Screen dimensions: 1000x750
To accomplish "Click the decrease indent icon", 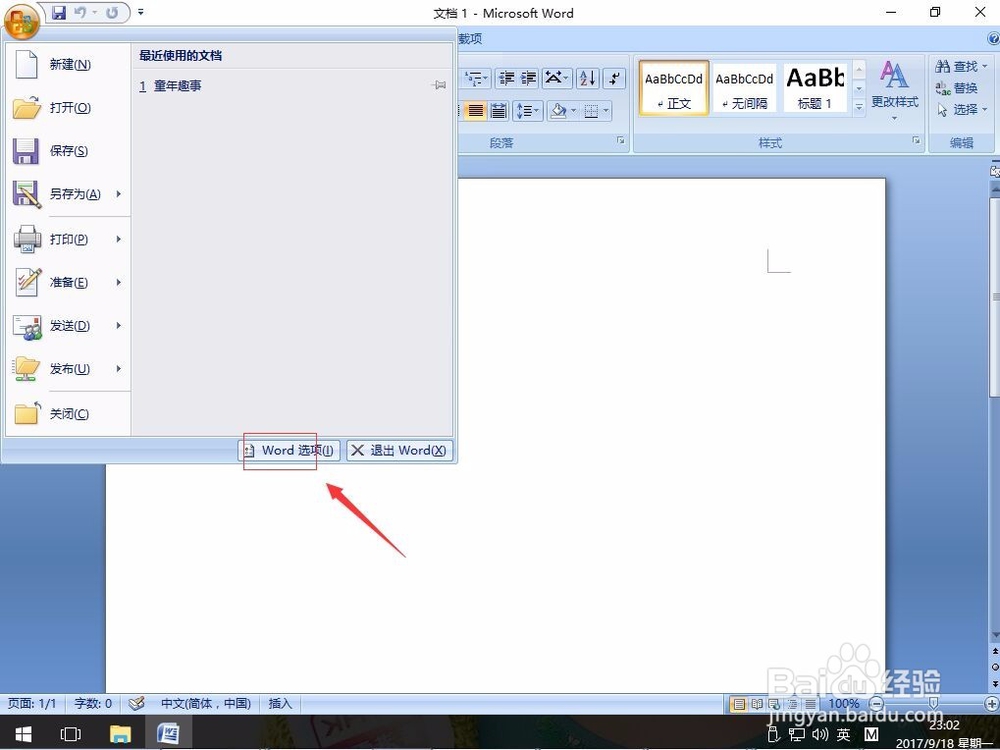I will pos(507,78).
